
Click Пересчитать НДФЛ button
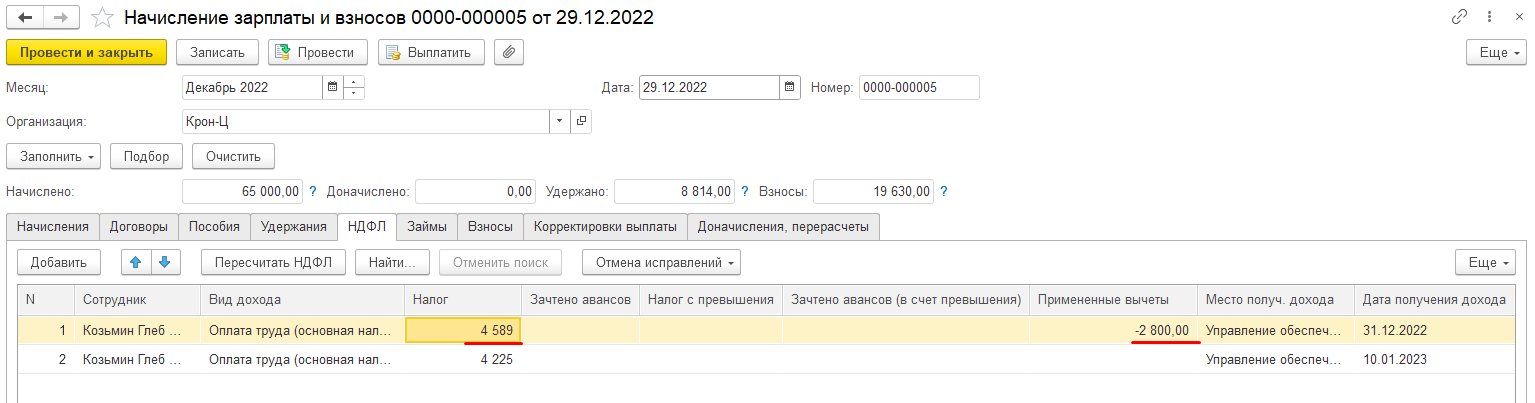pyautogui.click(x=274, y=262)
